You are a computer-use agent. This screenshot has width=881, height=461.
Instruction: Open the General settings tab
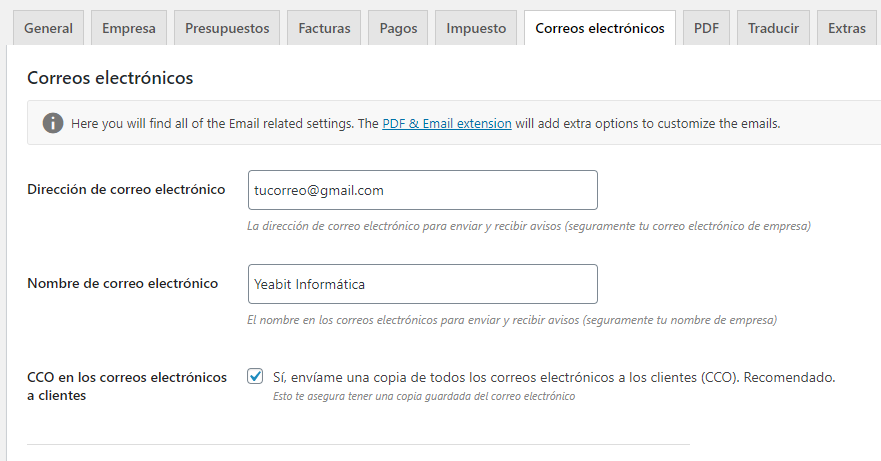pyautogui.click(x=48, y=28)
